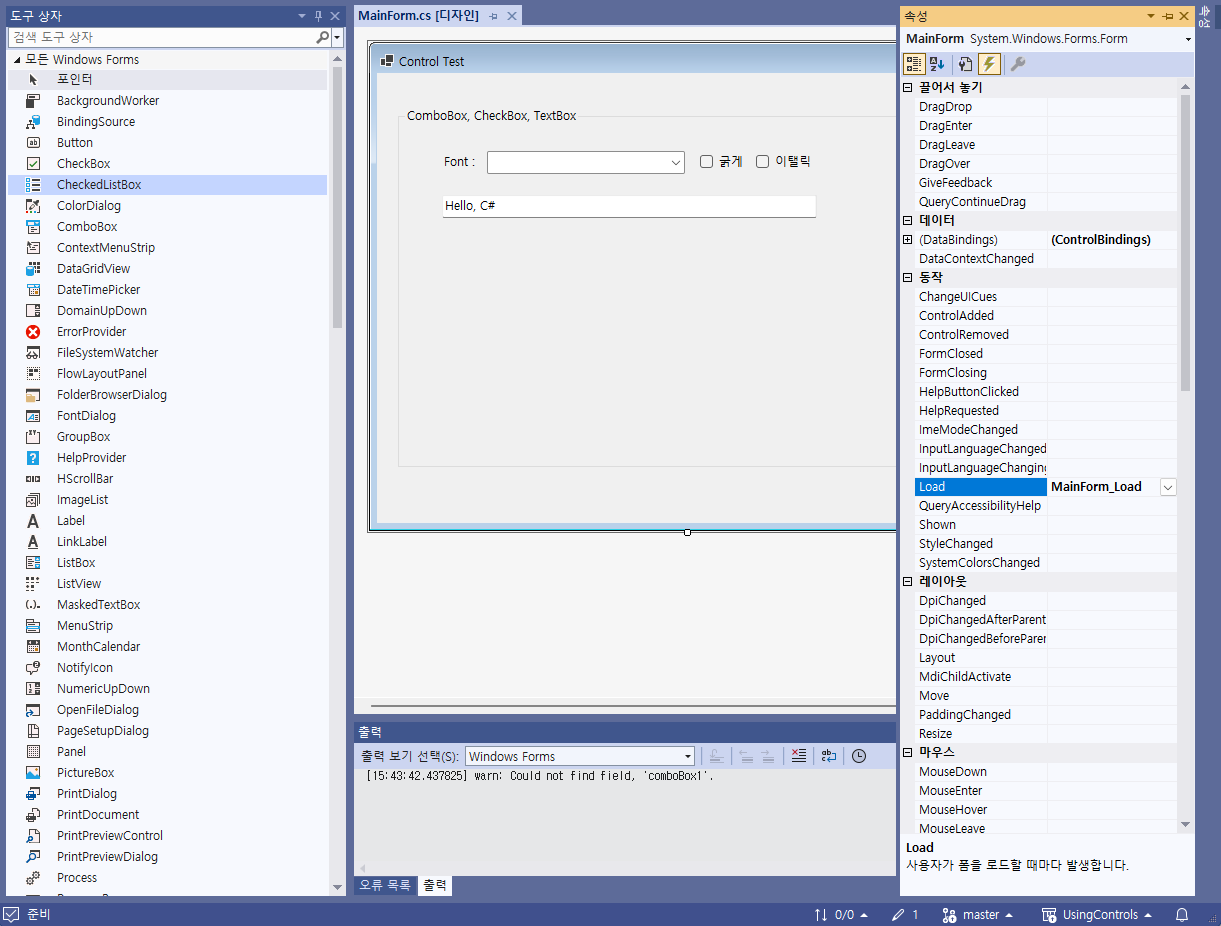1221x926 pixels.
Task: Collapse the 모든 Windows Forms toolbox group
Action: pos(17,59)
